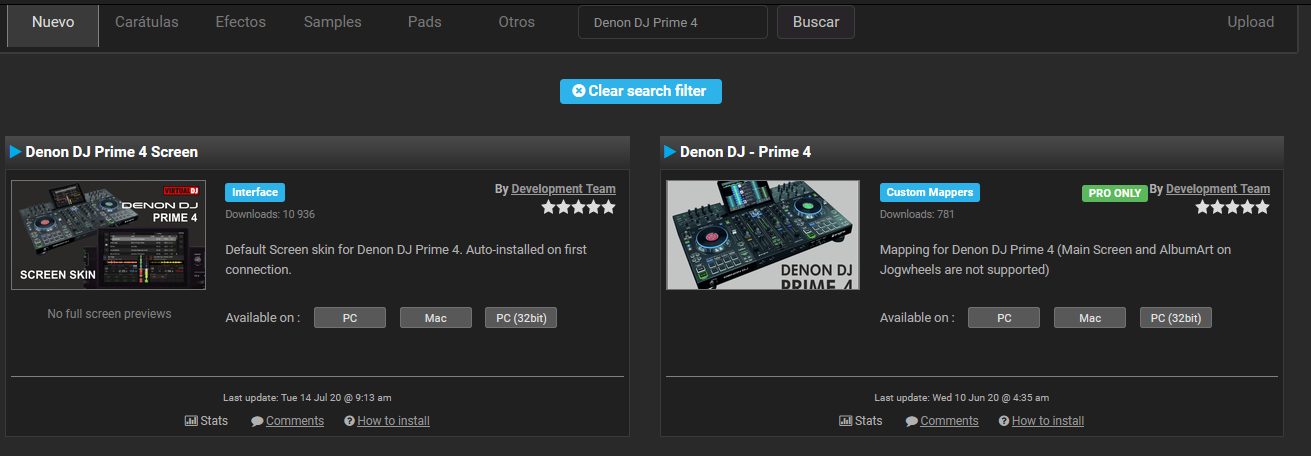Click comment bubble icon on Prime 4 mapper card
The image size is (1311, 456).
point(912,421)
